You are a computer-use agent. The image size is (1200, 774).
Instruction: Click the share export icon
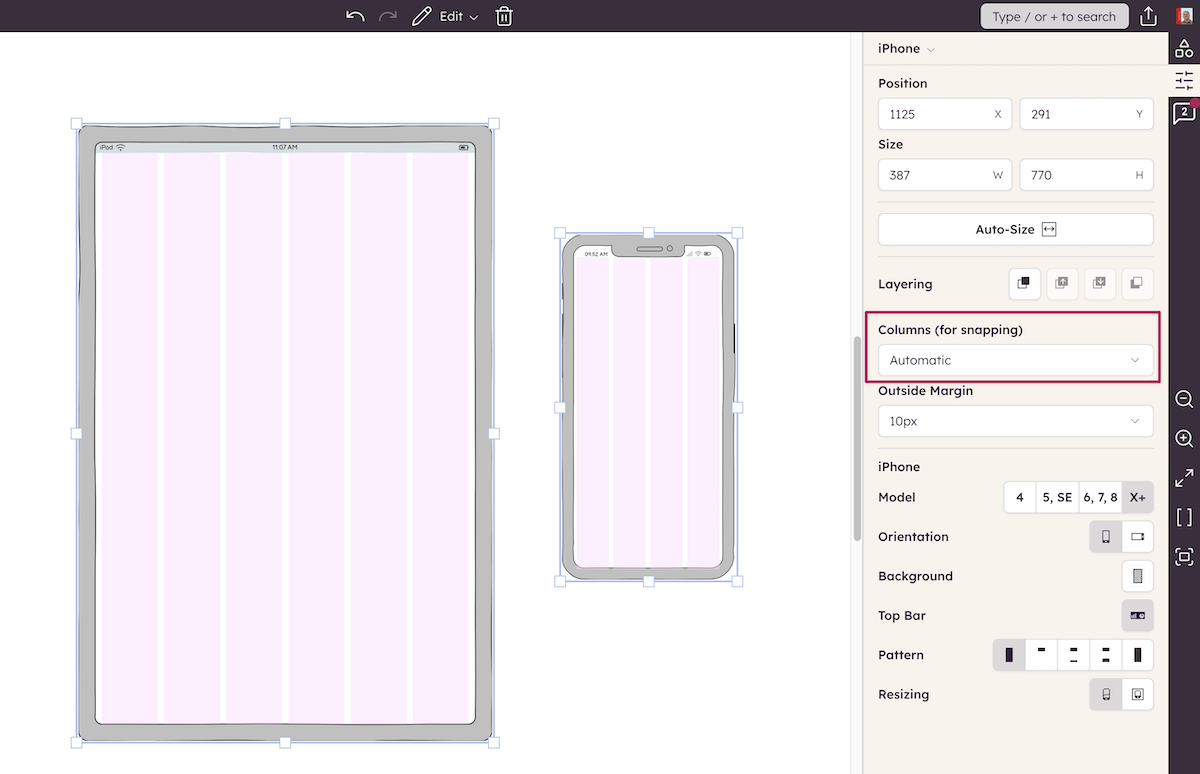coord(1149,16)
